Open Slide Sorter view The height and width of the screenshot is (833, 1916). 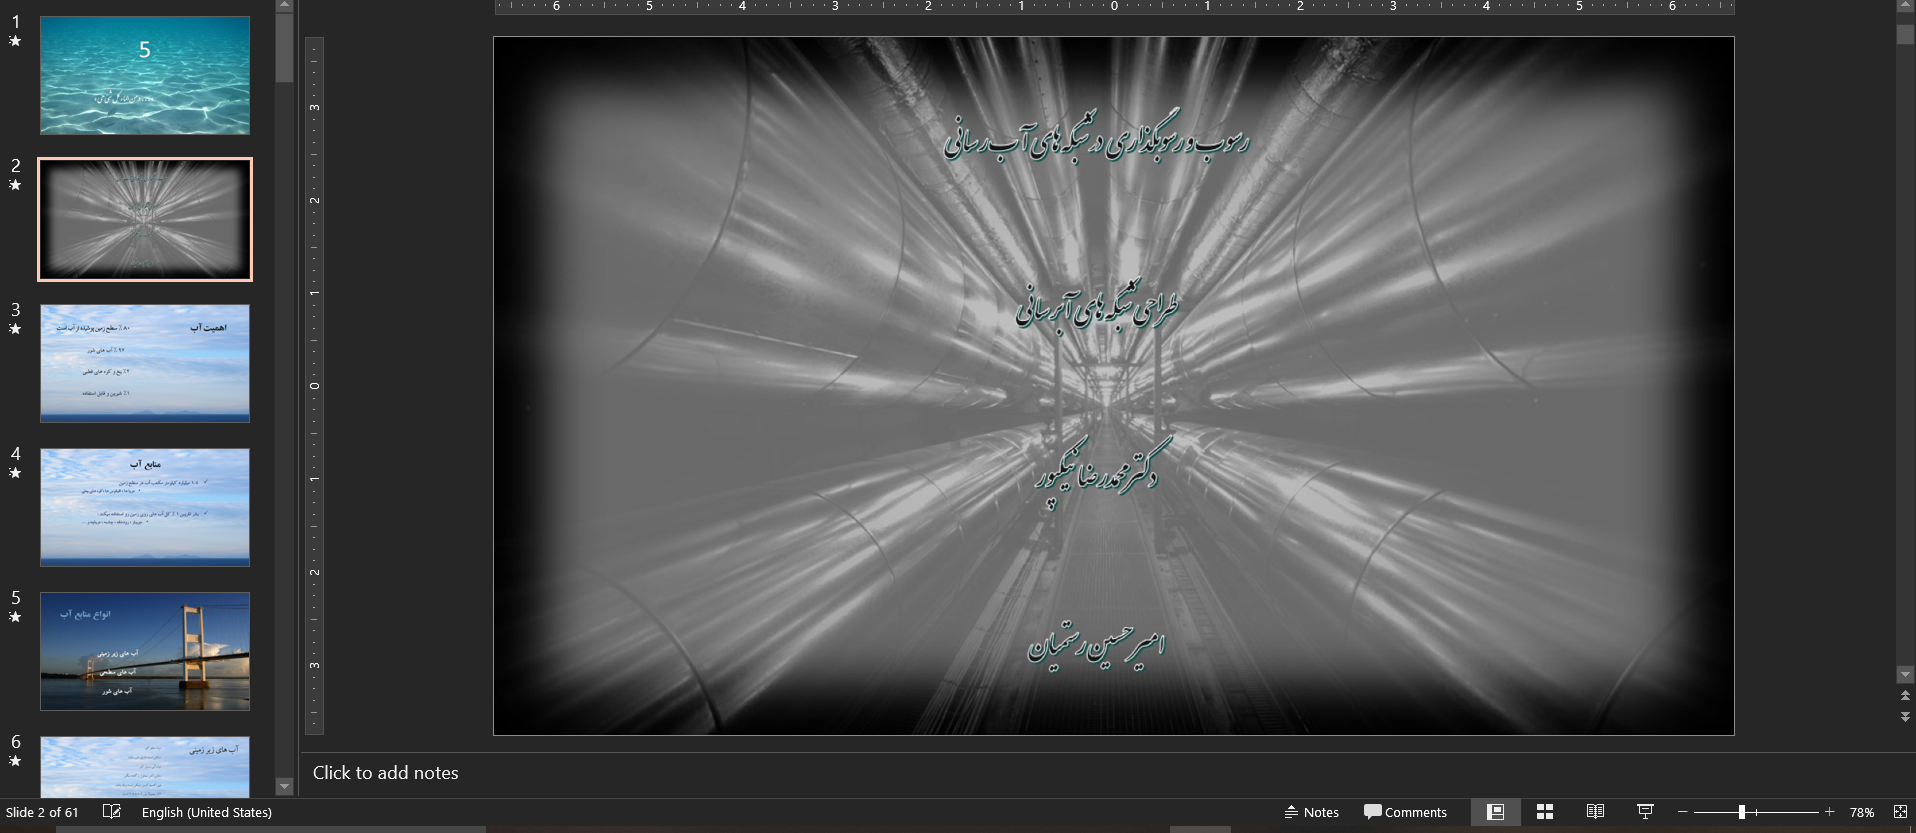(x=1545, y=812)
